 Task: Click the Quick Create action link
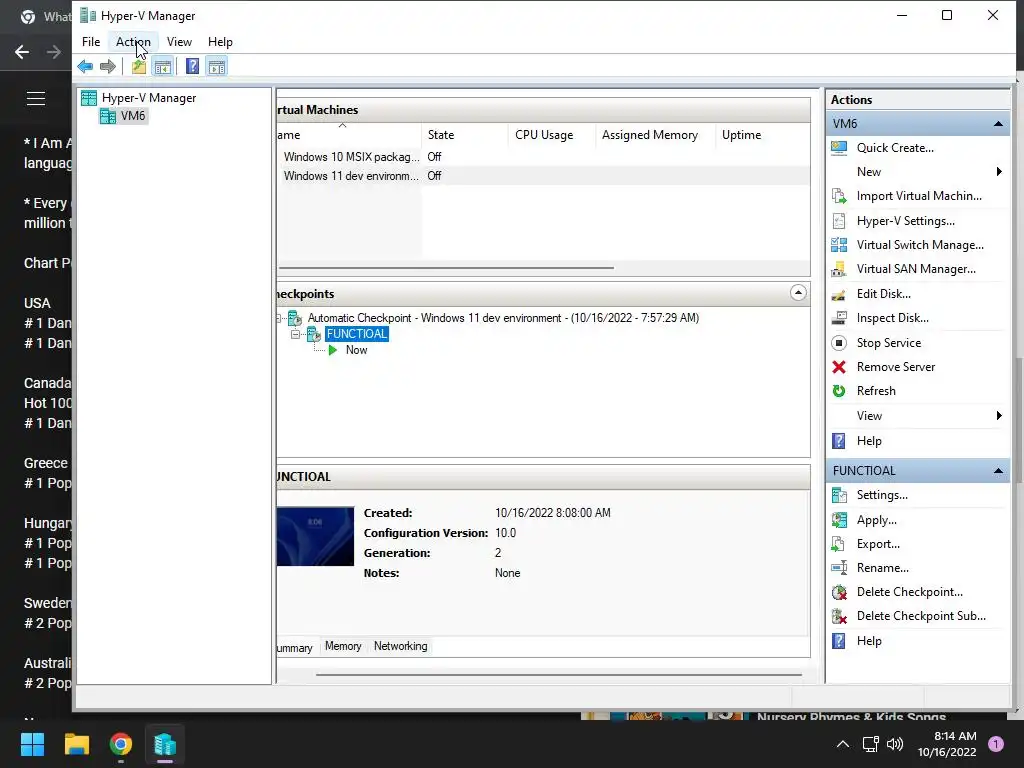(x=895, y=148)
